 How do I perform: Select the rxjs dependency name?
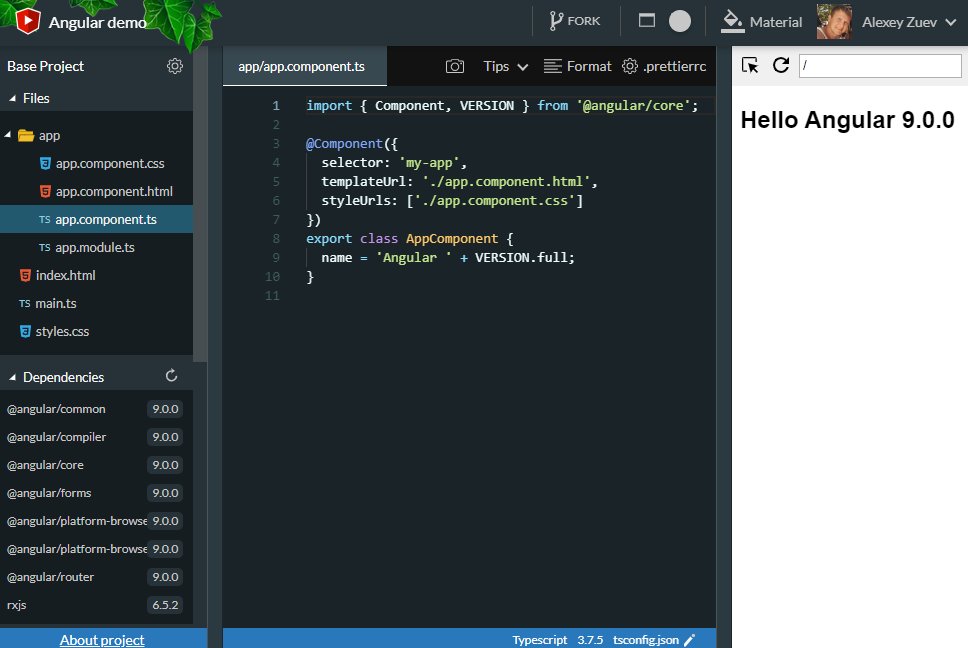coord(17,605)
